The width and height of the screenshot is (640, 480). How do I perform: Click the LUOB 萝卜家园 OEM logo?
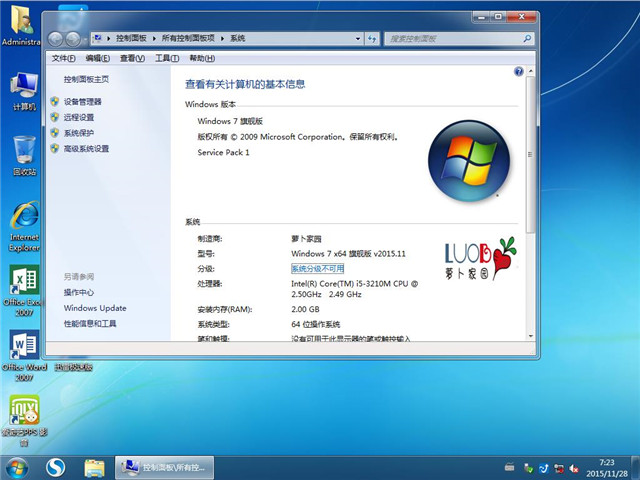pos(480,258)
